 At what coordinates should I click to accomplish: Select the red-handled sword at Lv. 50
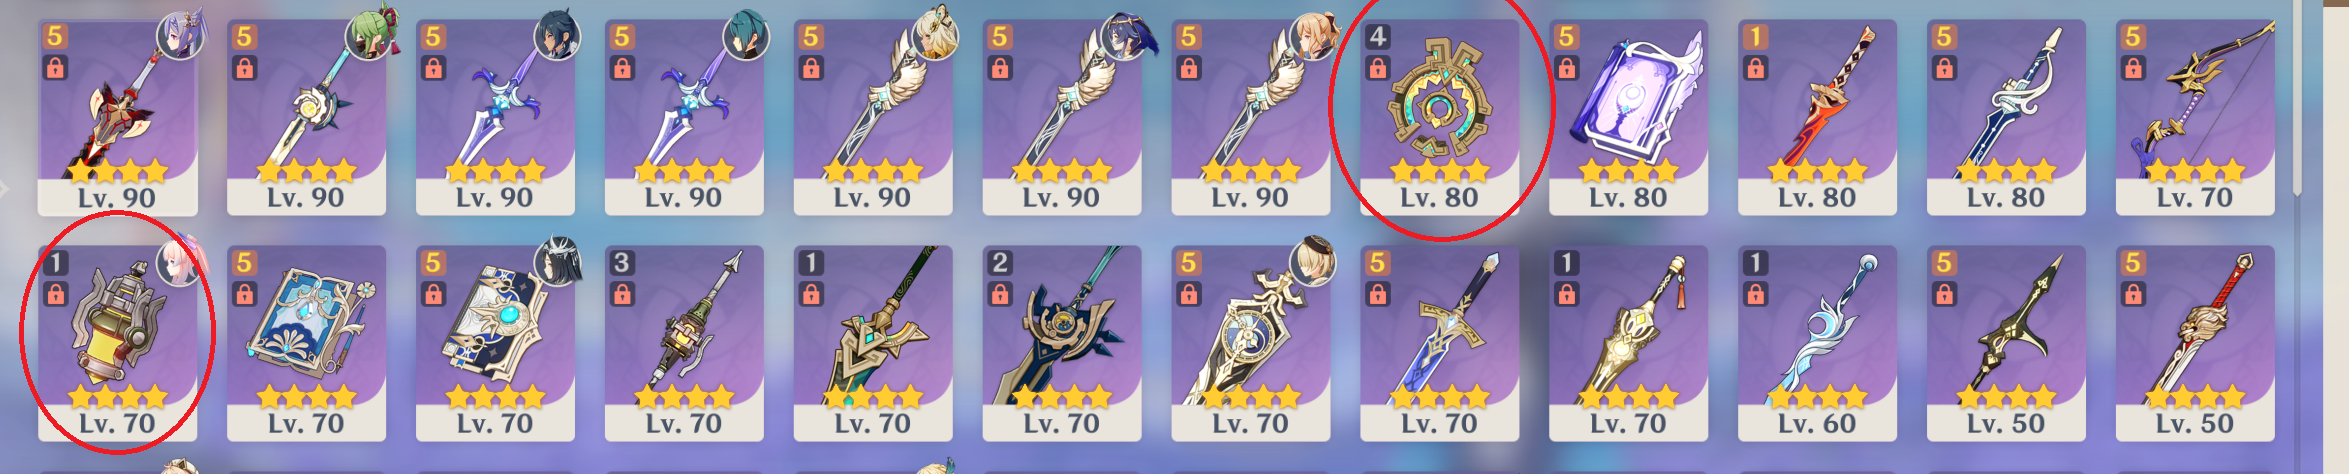(2195, 343)
